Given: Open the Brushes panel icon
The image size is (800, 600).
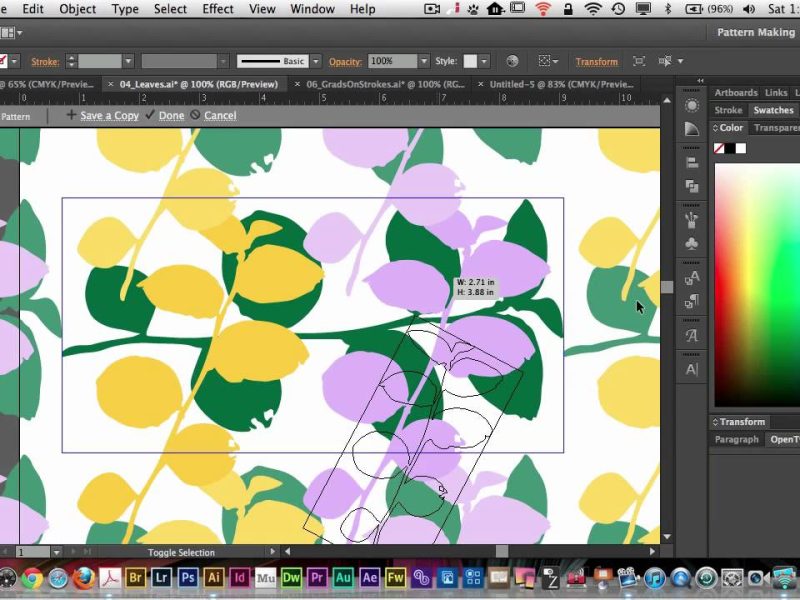Looking at the screenshot, I should point(692,220).
